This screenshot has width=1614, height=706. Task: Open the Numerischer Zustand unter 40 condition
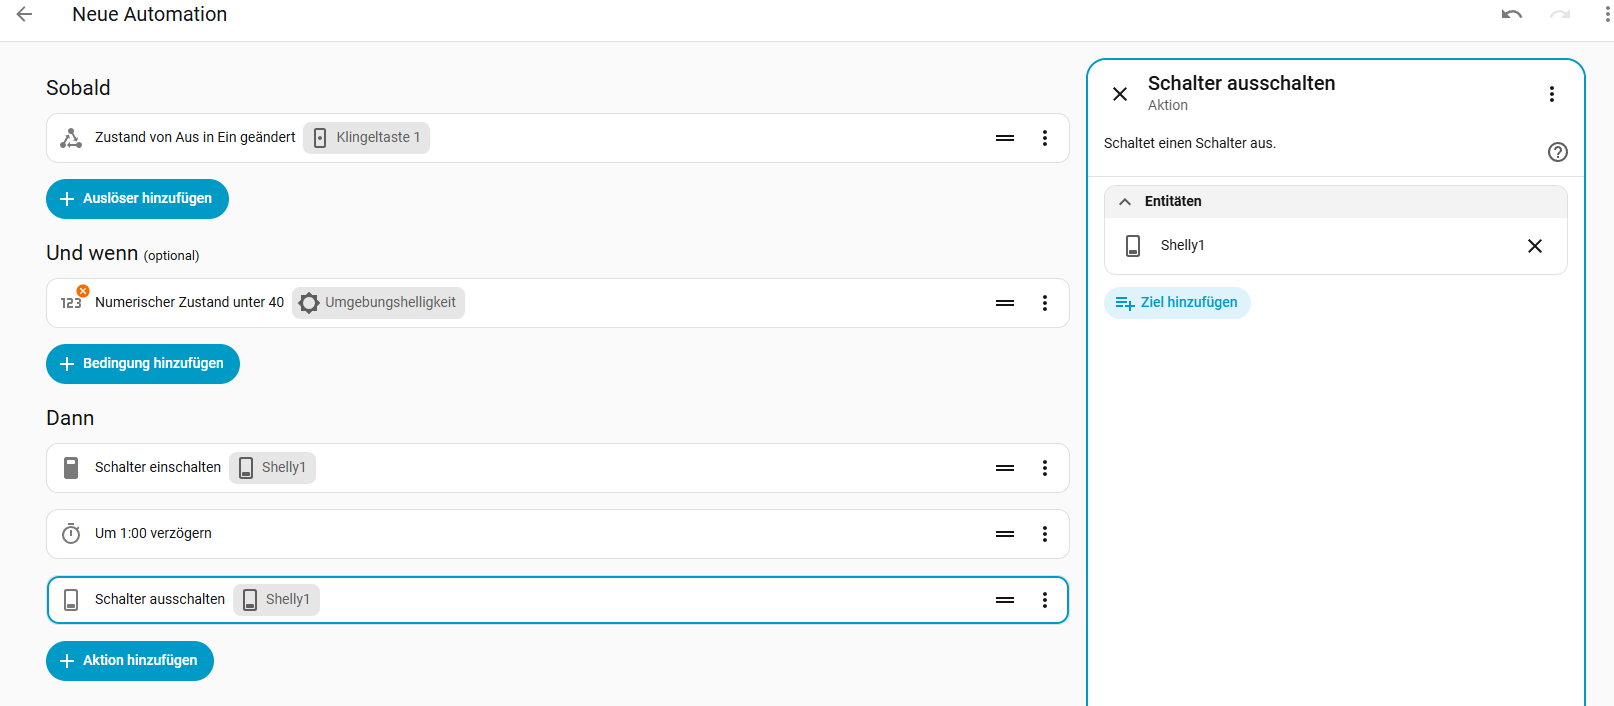558,303
